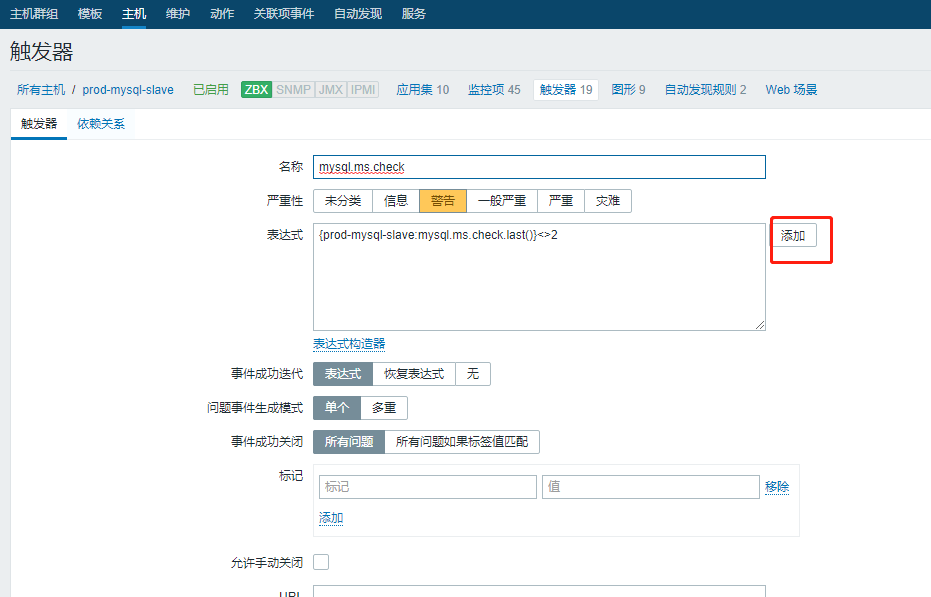Image resolution: width=931 pixels, height=597 pixels.
Task: Open the 模板 menu item
Action: pos(90,14)
